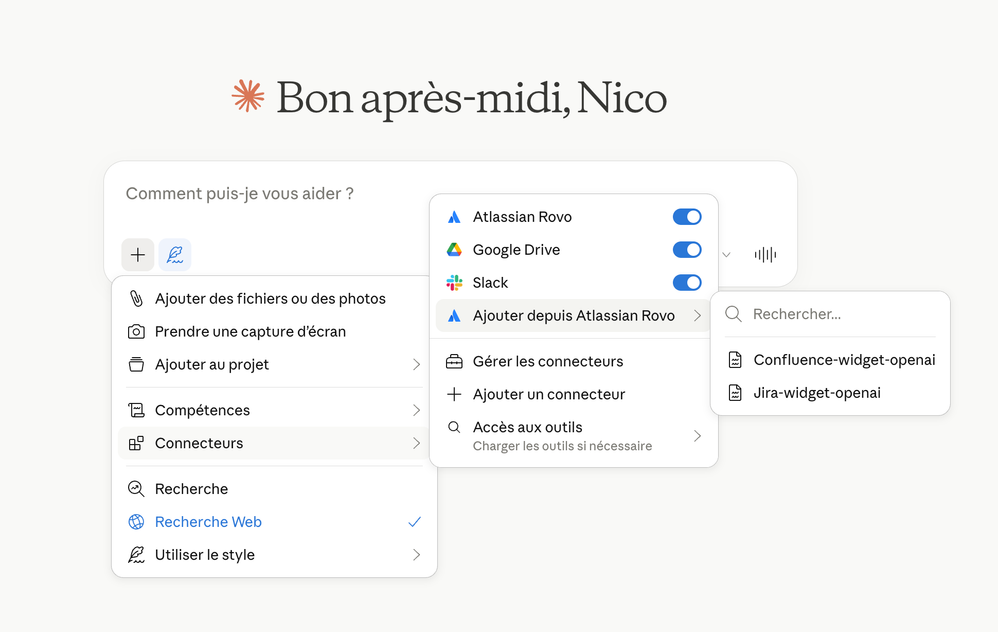This screenshot has width=998, height=632.
Task: Disable the Atlassian Rovo toggle
Action: point(687,217)
